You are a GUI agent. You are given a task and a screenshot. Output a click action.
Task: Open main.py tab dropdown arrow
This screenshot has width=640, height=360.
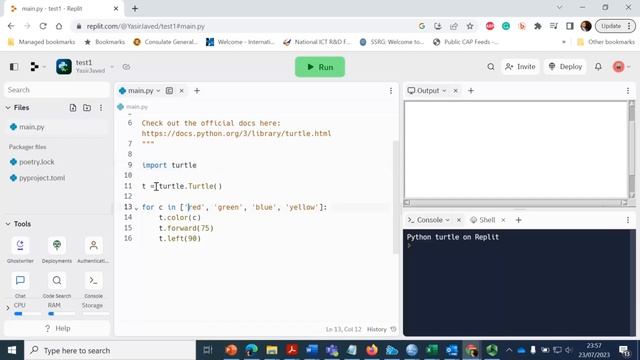pyautogui.click(x=158, y=91)
